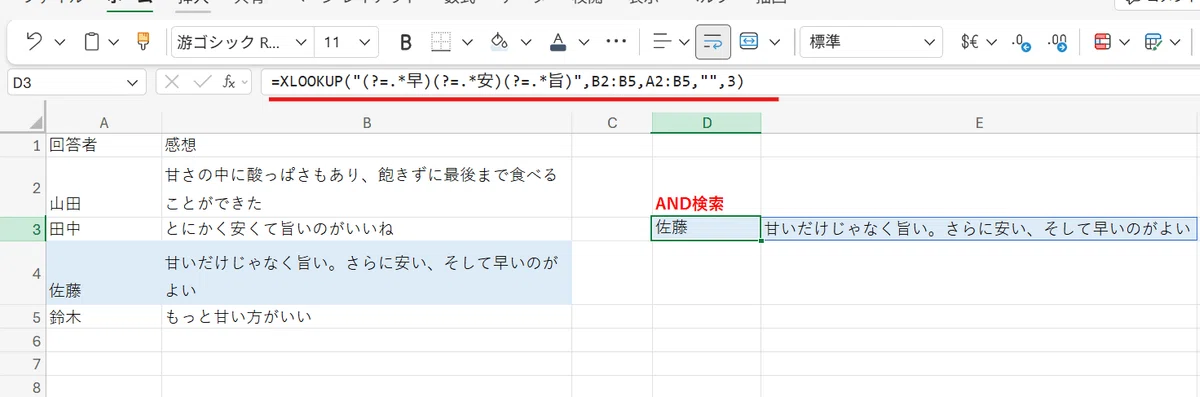Screen dimensions: 1200x397
Task: Click cell containing 感想 header
Action: [367, 145]
